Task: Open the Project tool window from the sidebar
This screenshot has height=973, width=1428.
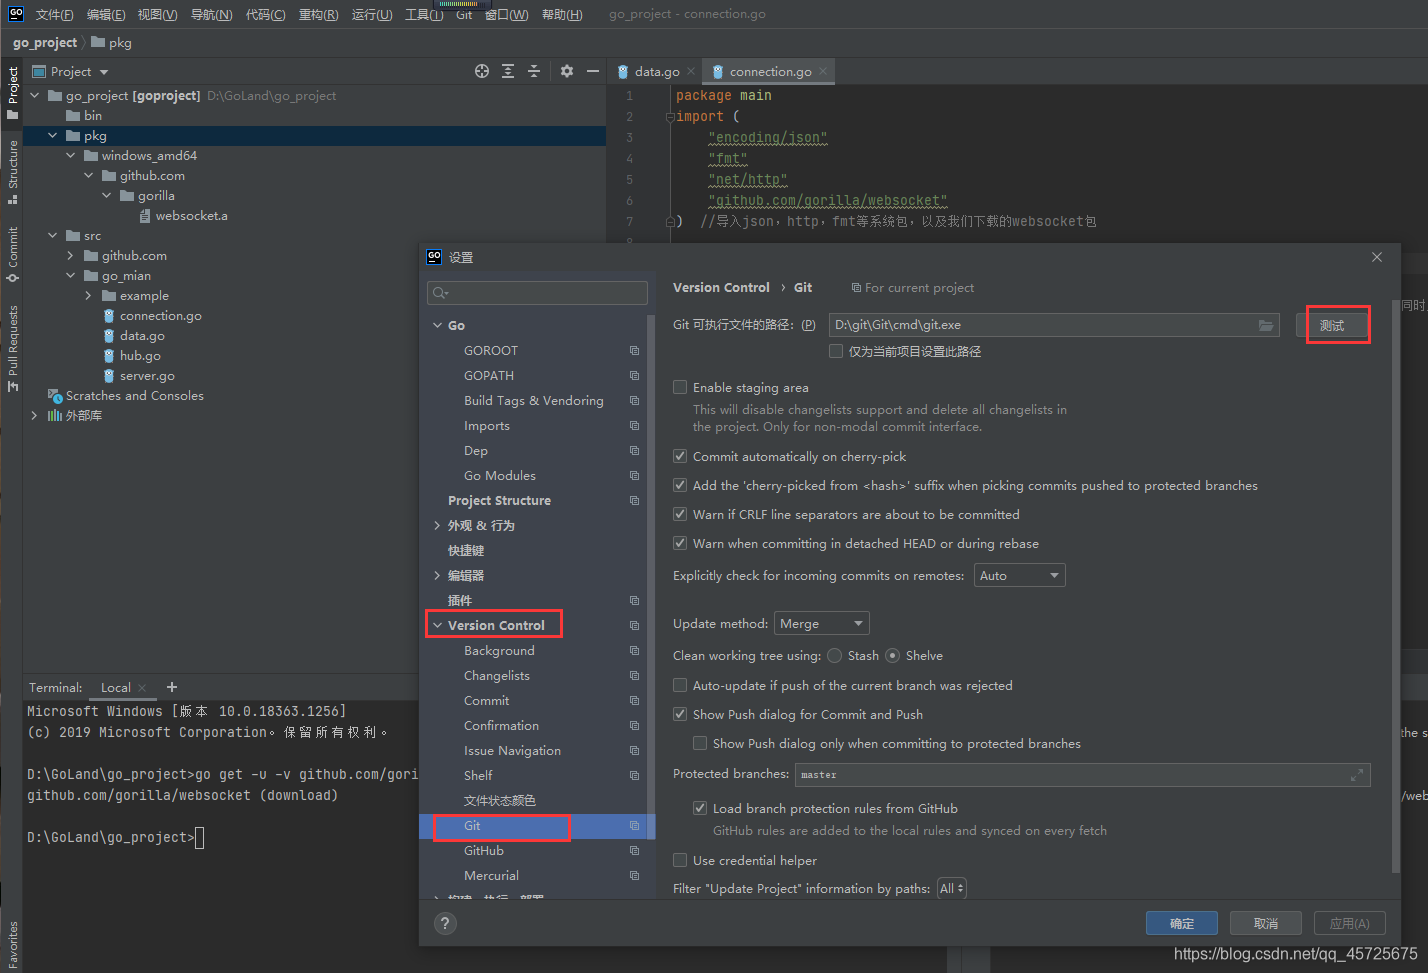Action: click(12, 92)
